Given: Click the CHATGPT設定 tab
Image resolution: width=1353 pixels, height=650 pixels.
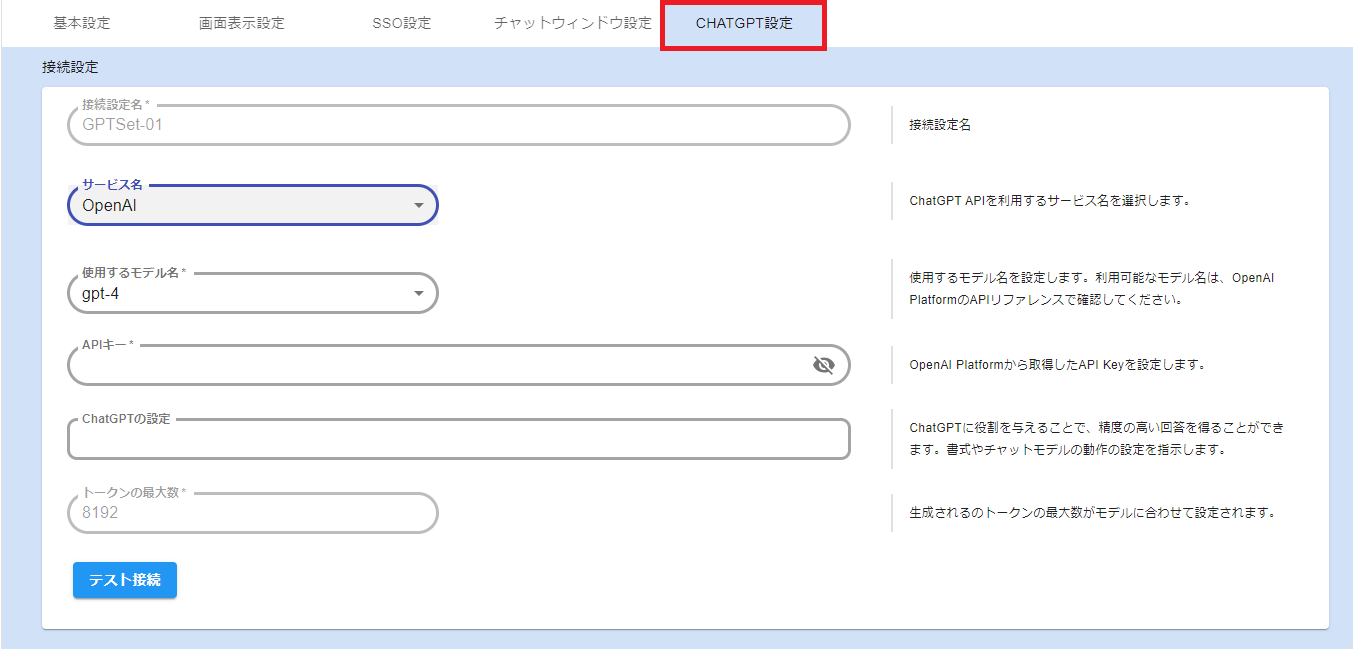Looking at the screenshot, I should tap(743, 23).
